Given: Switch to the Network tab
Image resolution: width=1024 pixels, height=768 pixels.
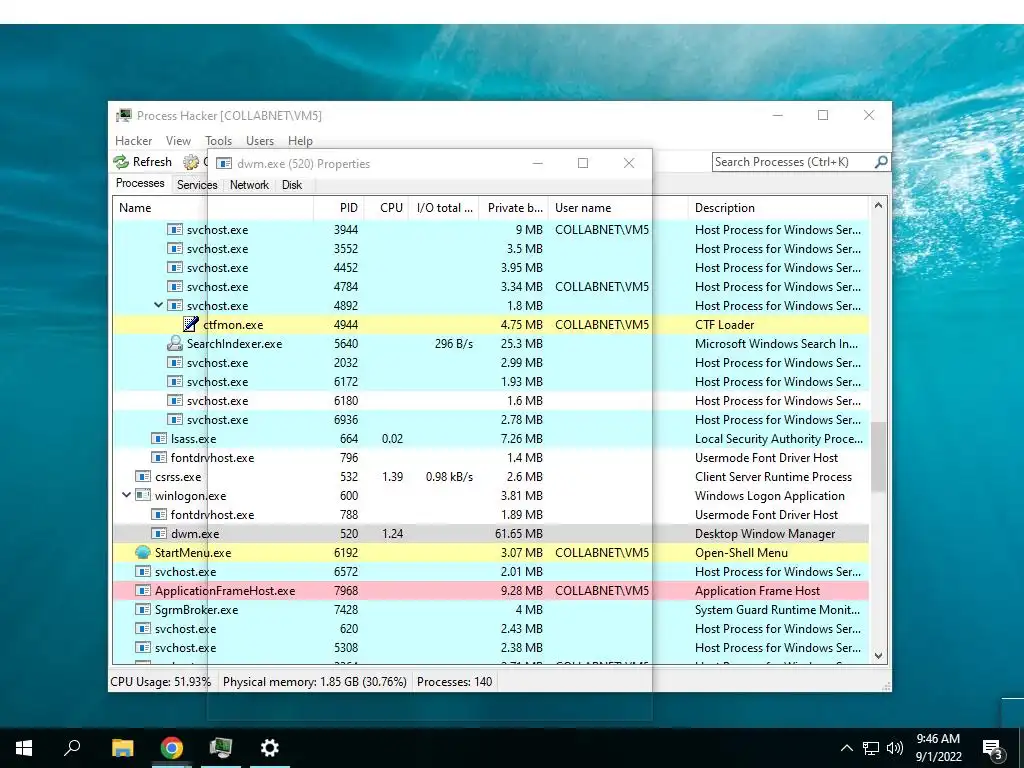Looking at the screenshot, I should tap(249, 185).
